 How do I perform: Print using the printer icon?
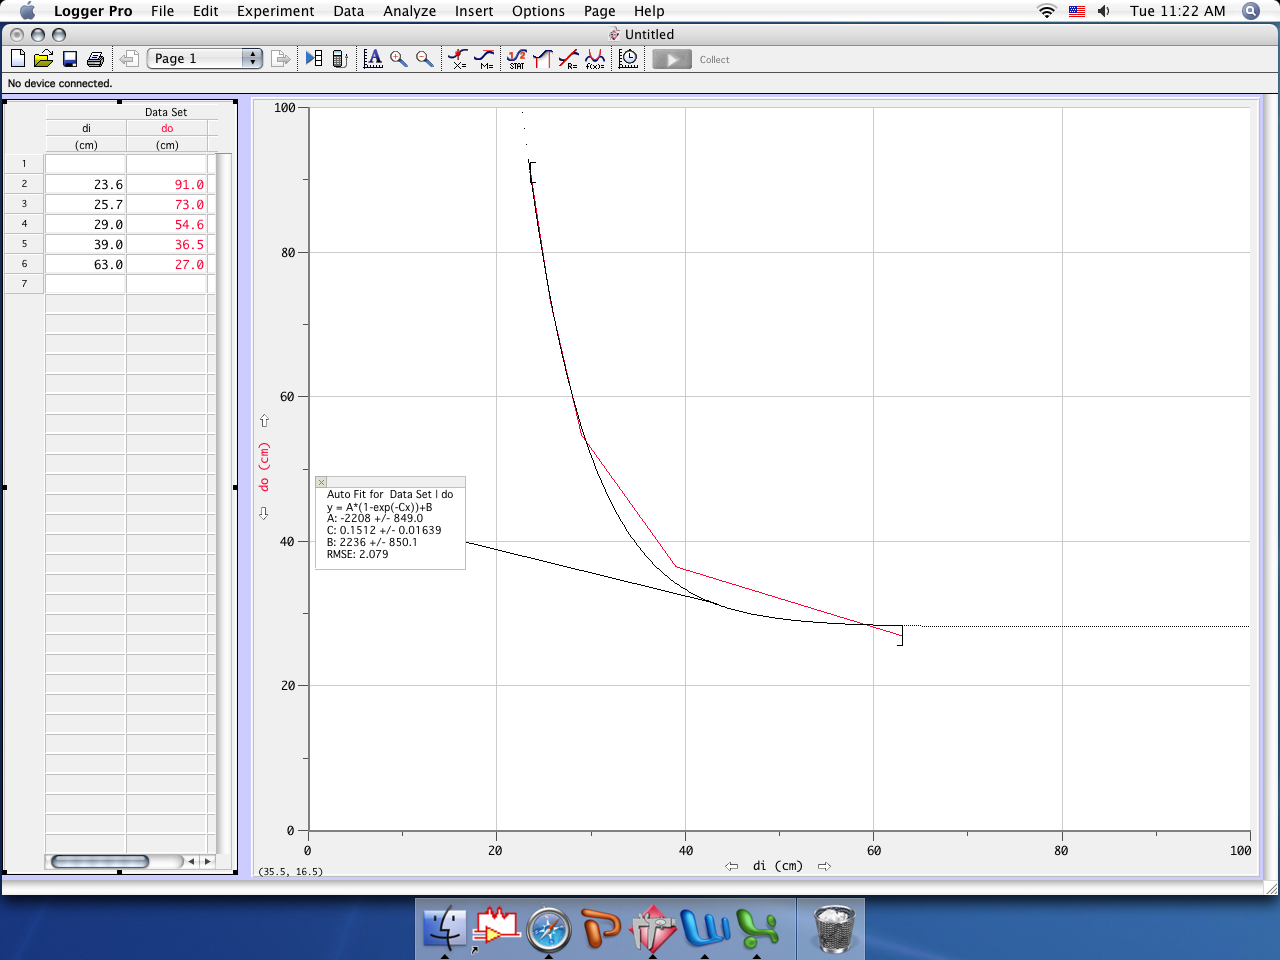click(x=96, y=59)
